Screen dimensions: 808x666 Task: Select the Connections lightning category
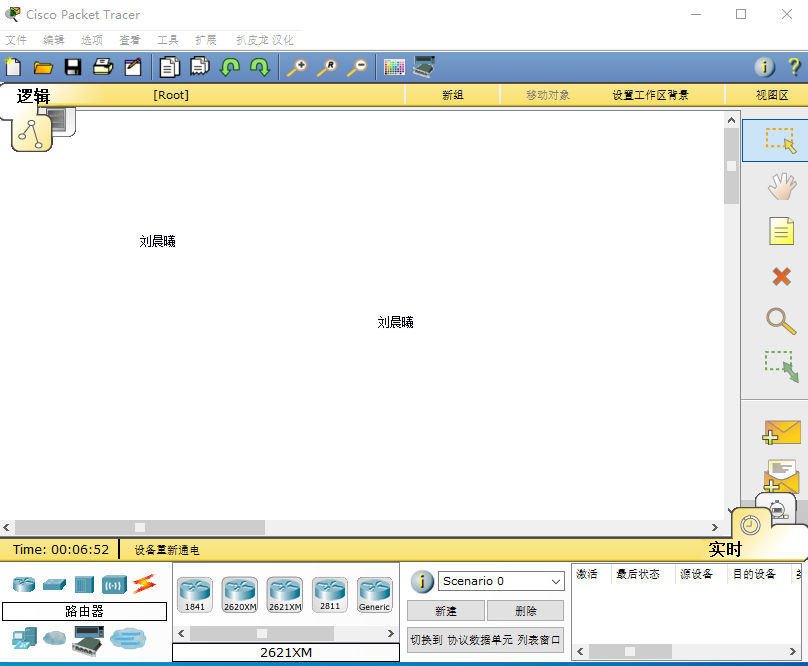pyautogui.click(x=144, y=584)
